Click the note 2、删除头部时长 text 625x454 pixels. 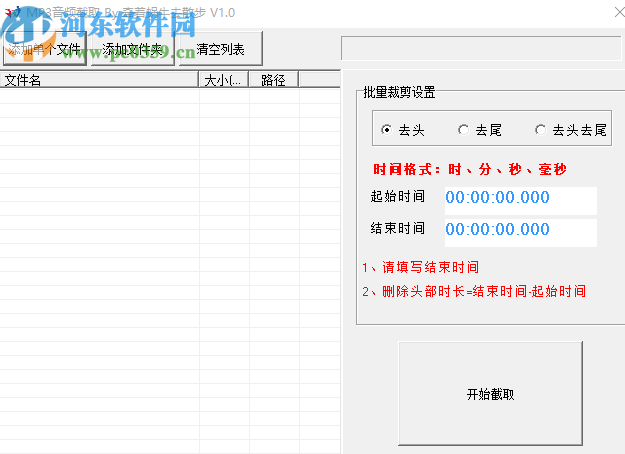tap(474, 291)
